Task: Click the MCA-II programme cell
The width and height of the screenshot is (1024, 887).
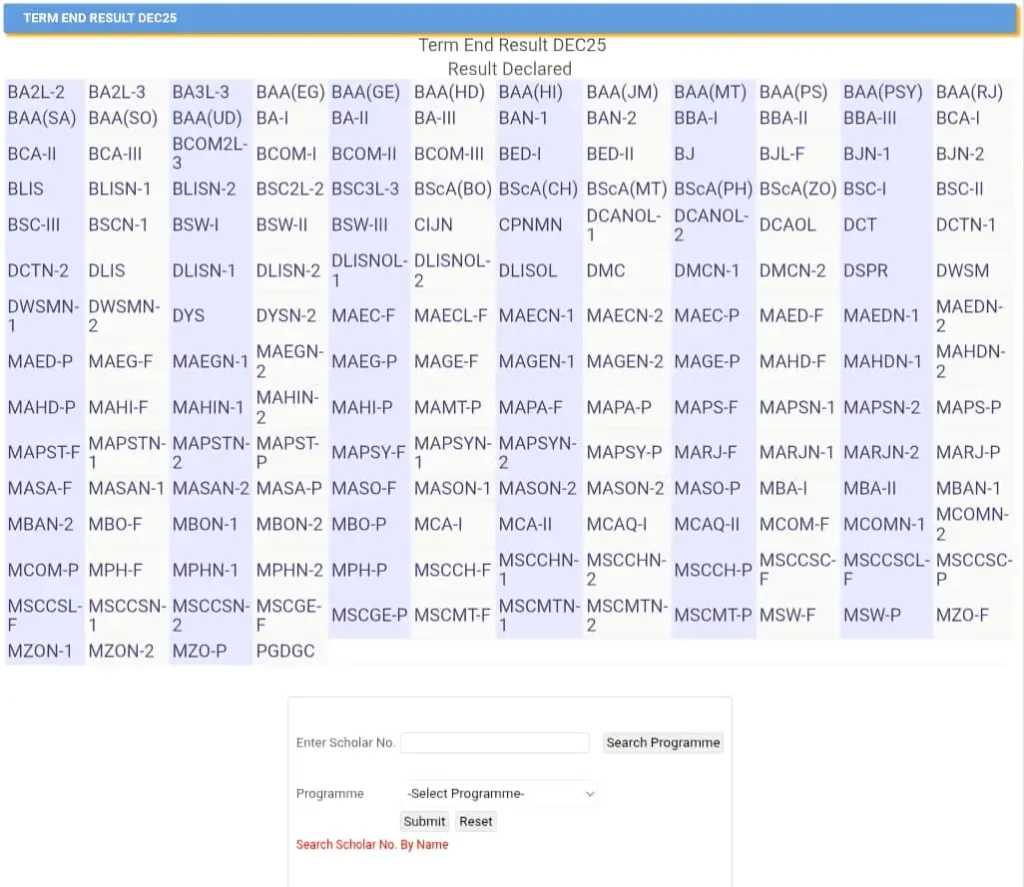Action: (525, 524)
